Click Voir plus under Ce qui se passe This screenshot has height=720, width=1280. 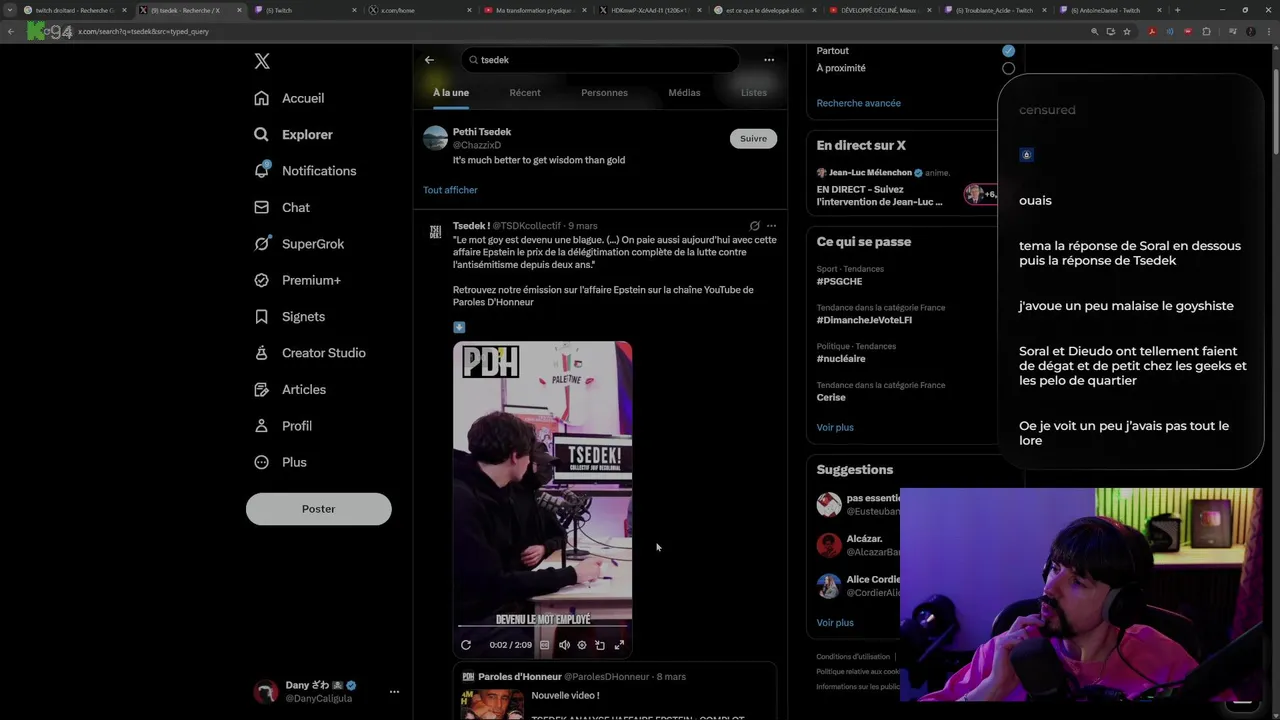click(835, 427)
